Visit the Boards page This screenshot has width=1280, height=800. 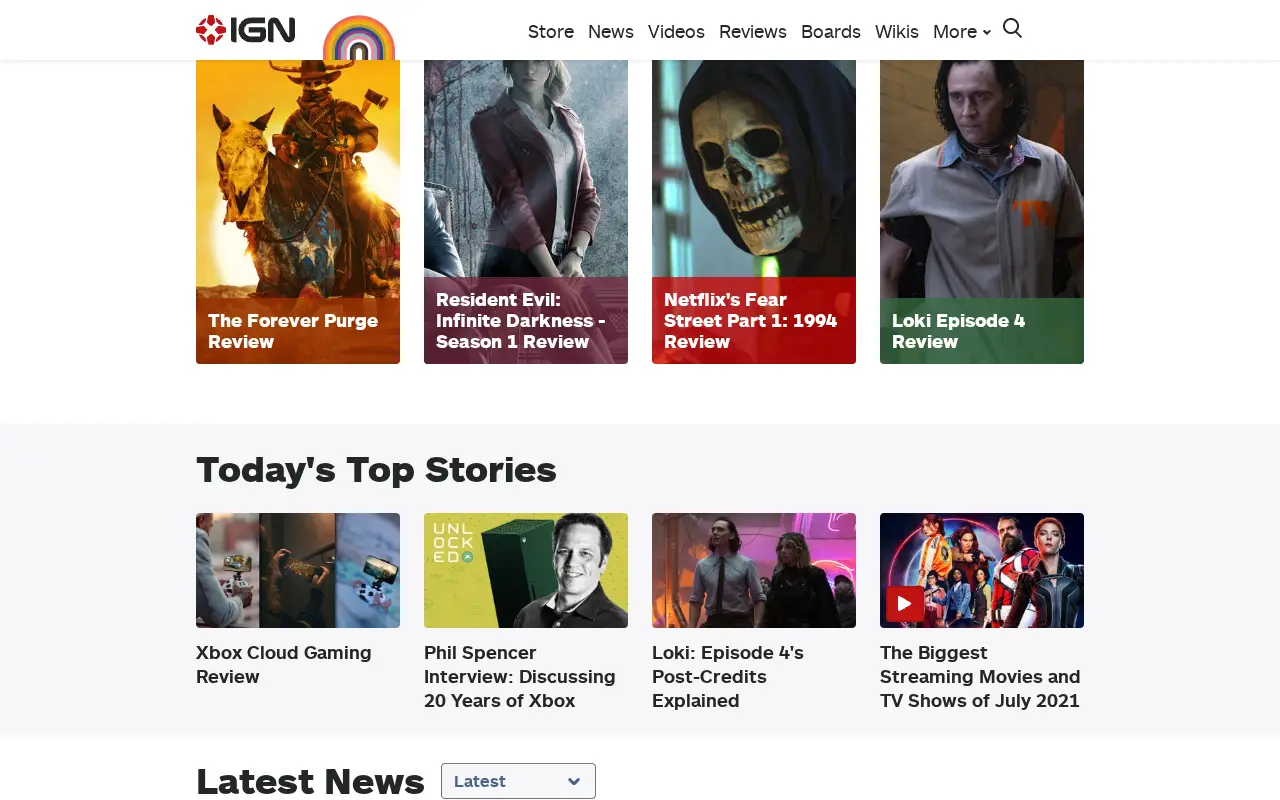click(831, 32)
